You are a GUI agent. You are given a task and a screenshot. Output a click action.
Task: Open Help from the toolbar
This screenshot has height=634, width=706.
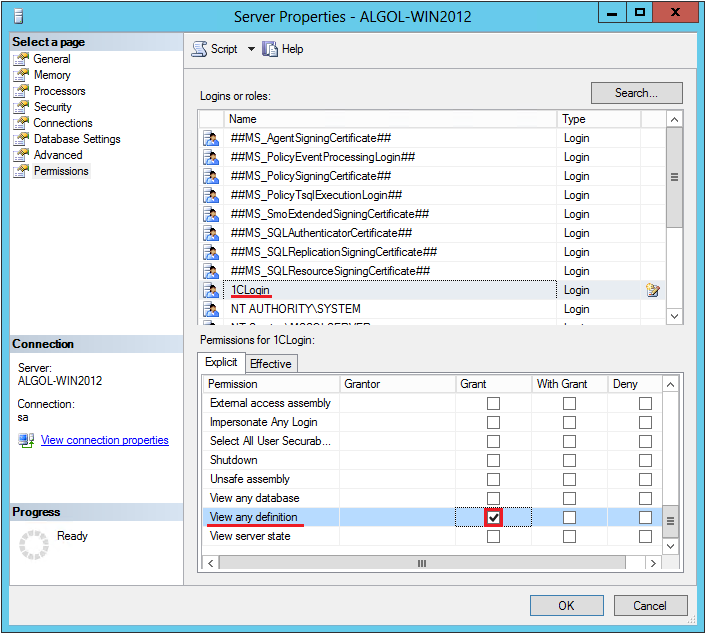270,49
